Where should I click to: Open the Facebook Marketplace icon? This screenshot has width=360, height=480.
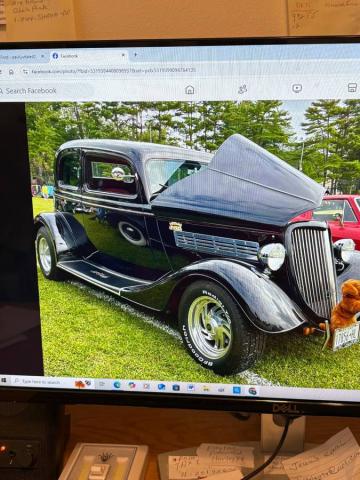point(352,88)
